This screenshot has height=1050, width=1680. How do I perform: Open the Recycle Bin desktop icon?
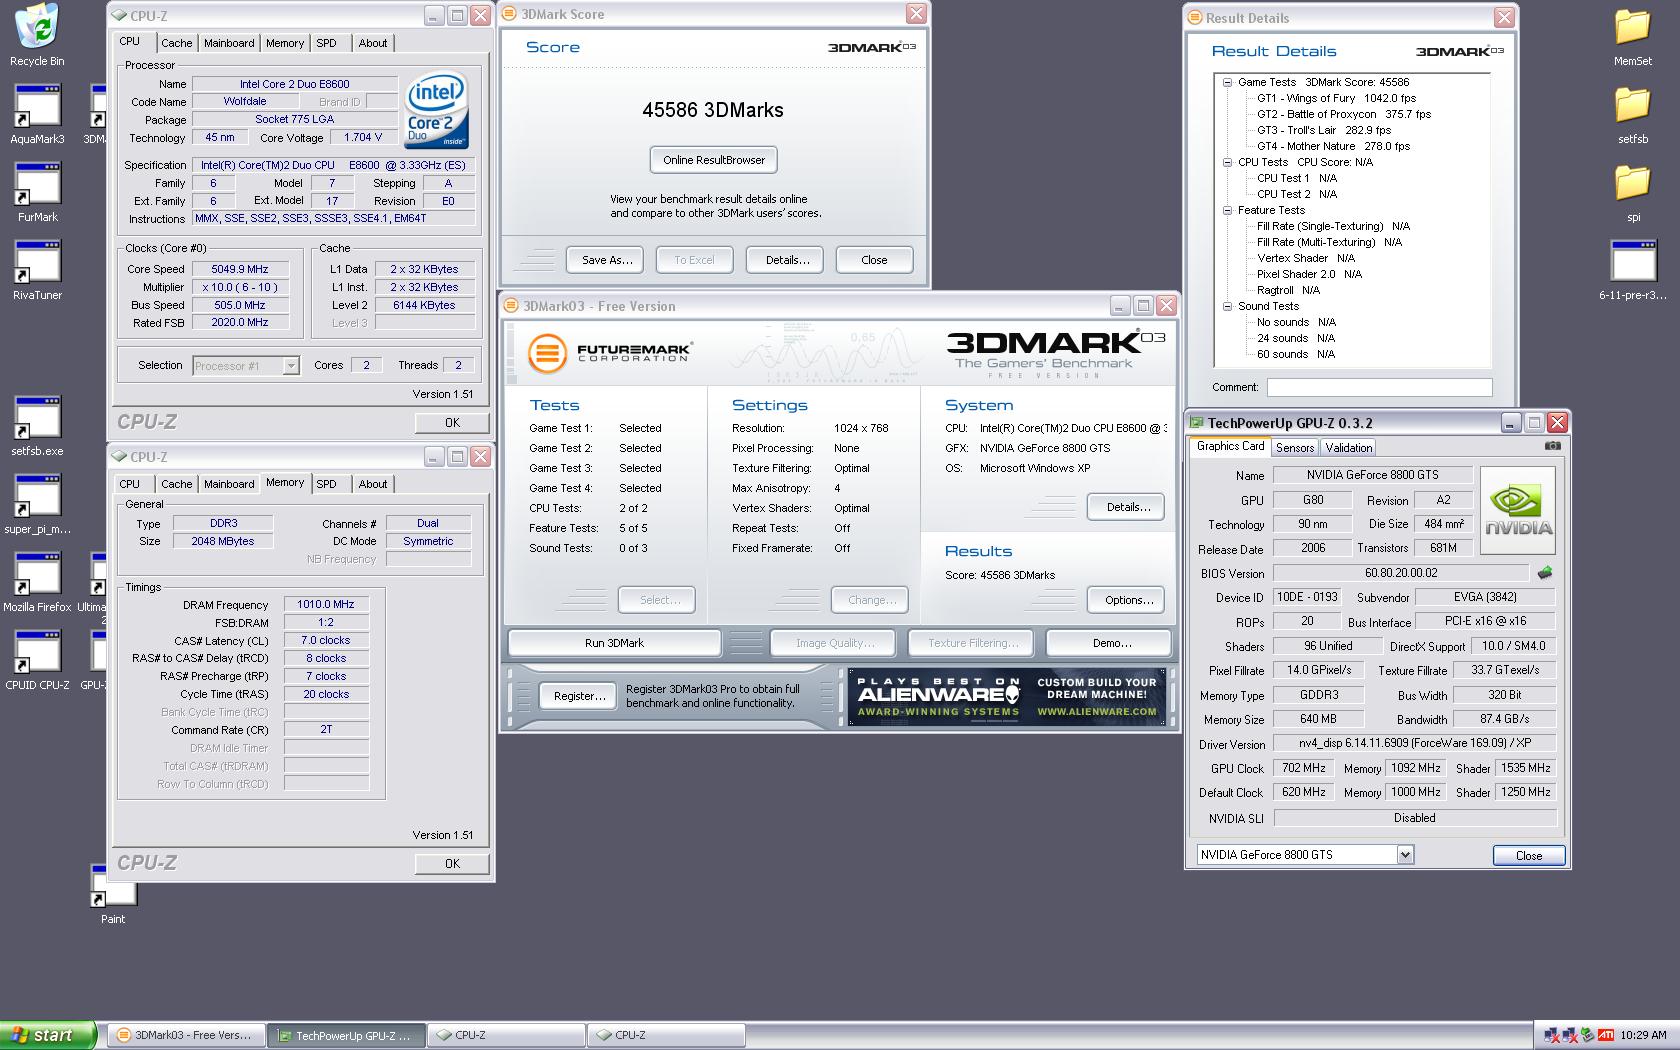(x=38, y=35)
